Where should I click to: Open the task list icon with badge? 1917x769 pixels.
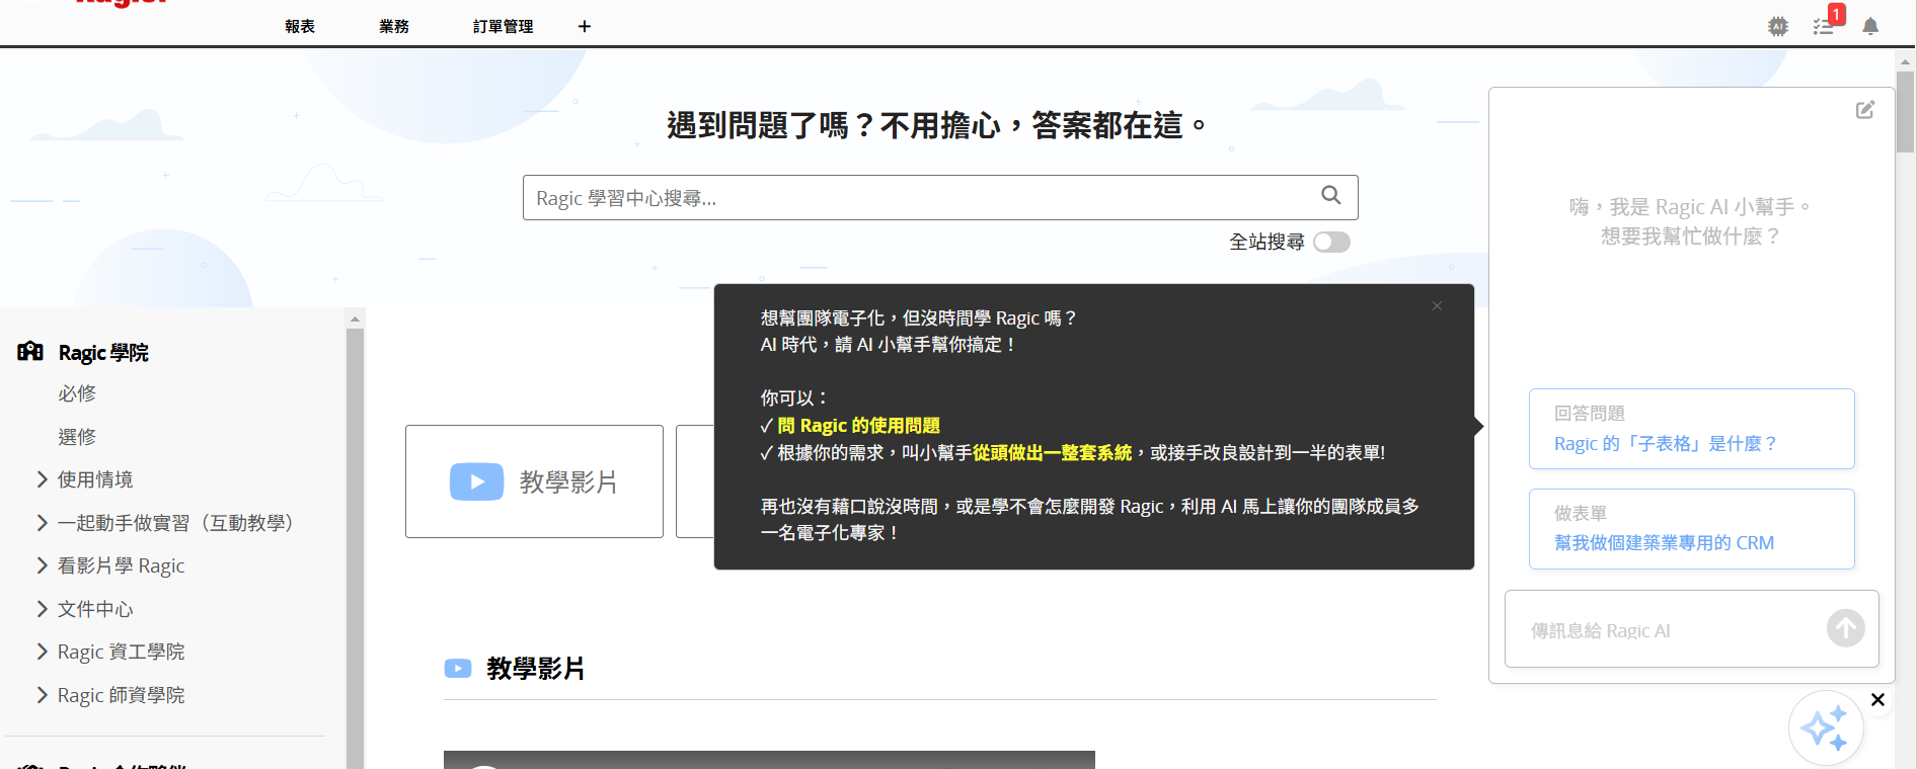point(1824,27)
